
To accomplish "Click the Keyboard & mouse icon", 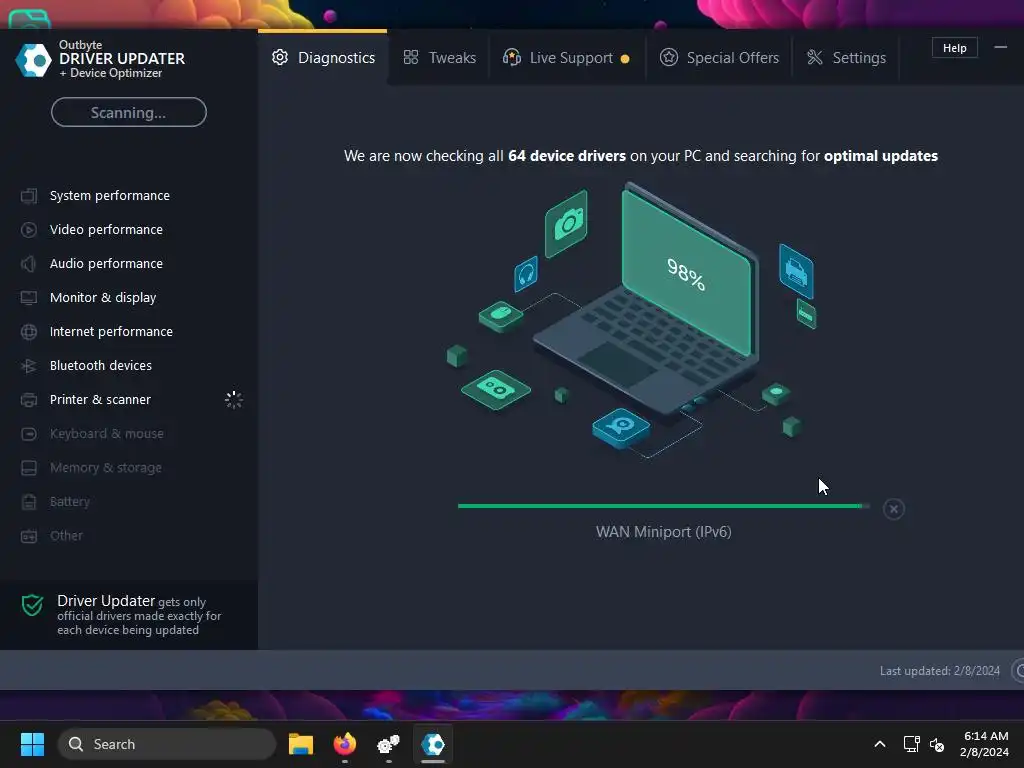I will pos(29,434).
